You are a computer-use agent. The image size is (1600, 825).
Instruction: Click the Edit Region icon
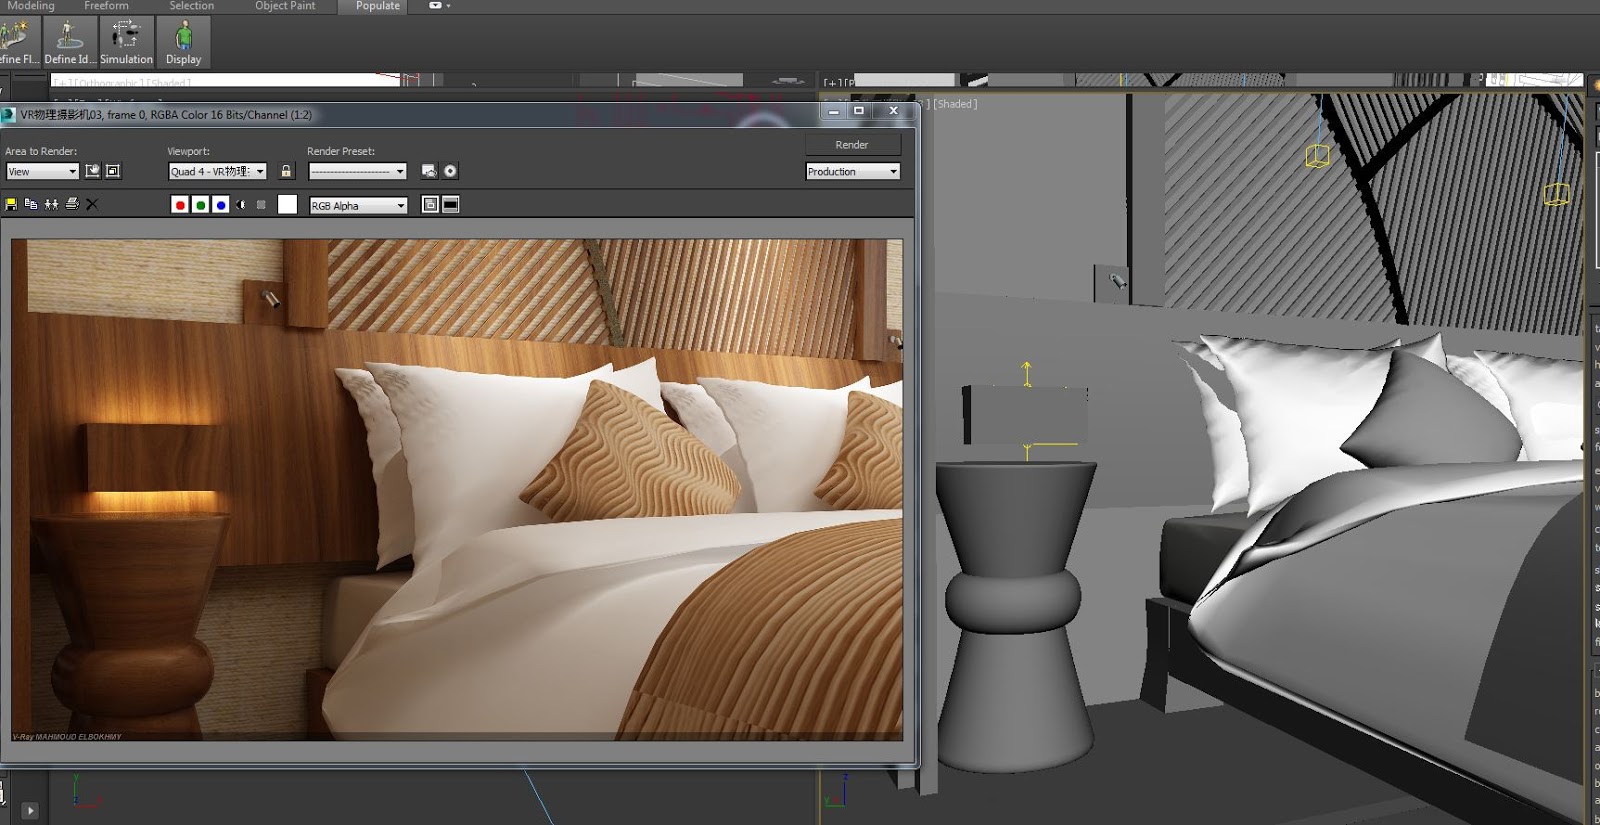pos(93,171)
